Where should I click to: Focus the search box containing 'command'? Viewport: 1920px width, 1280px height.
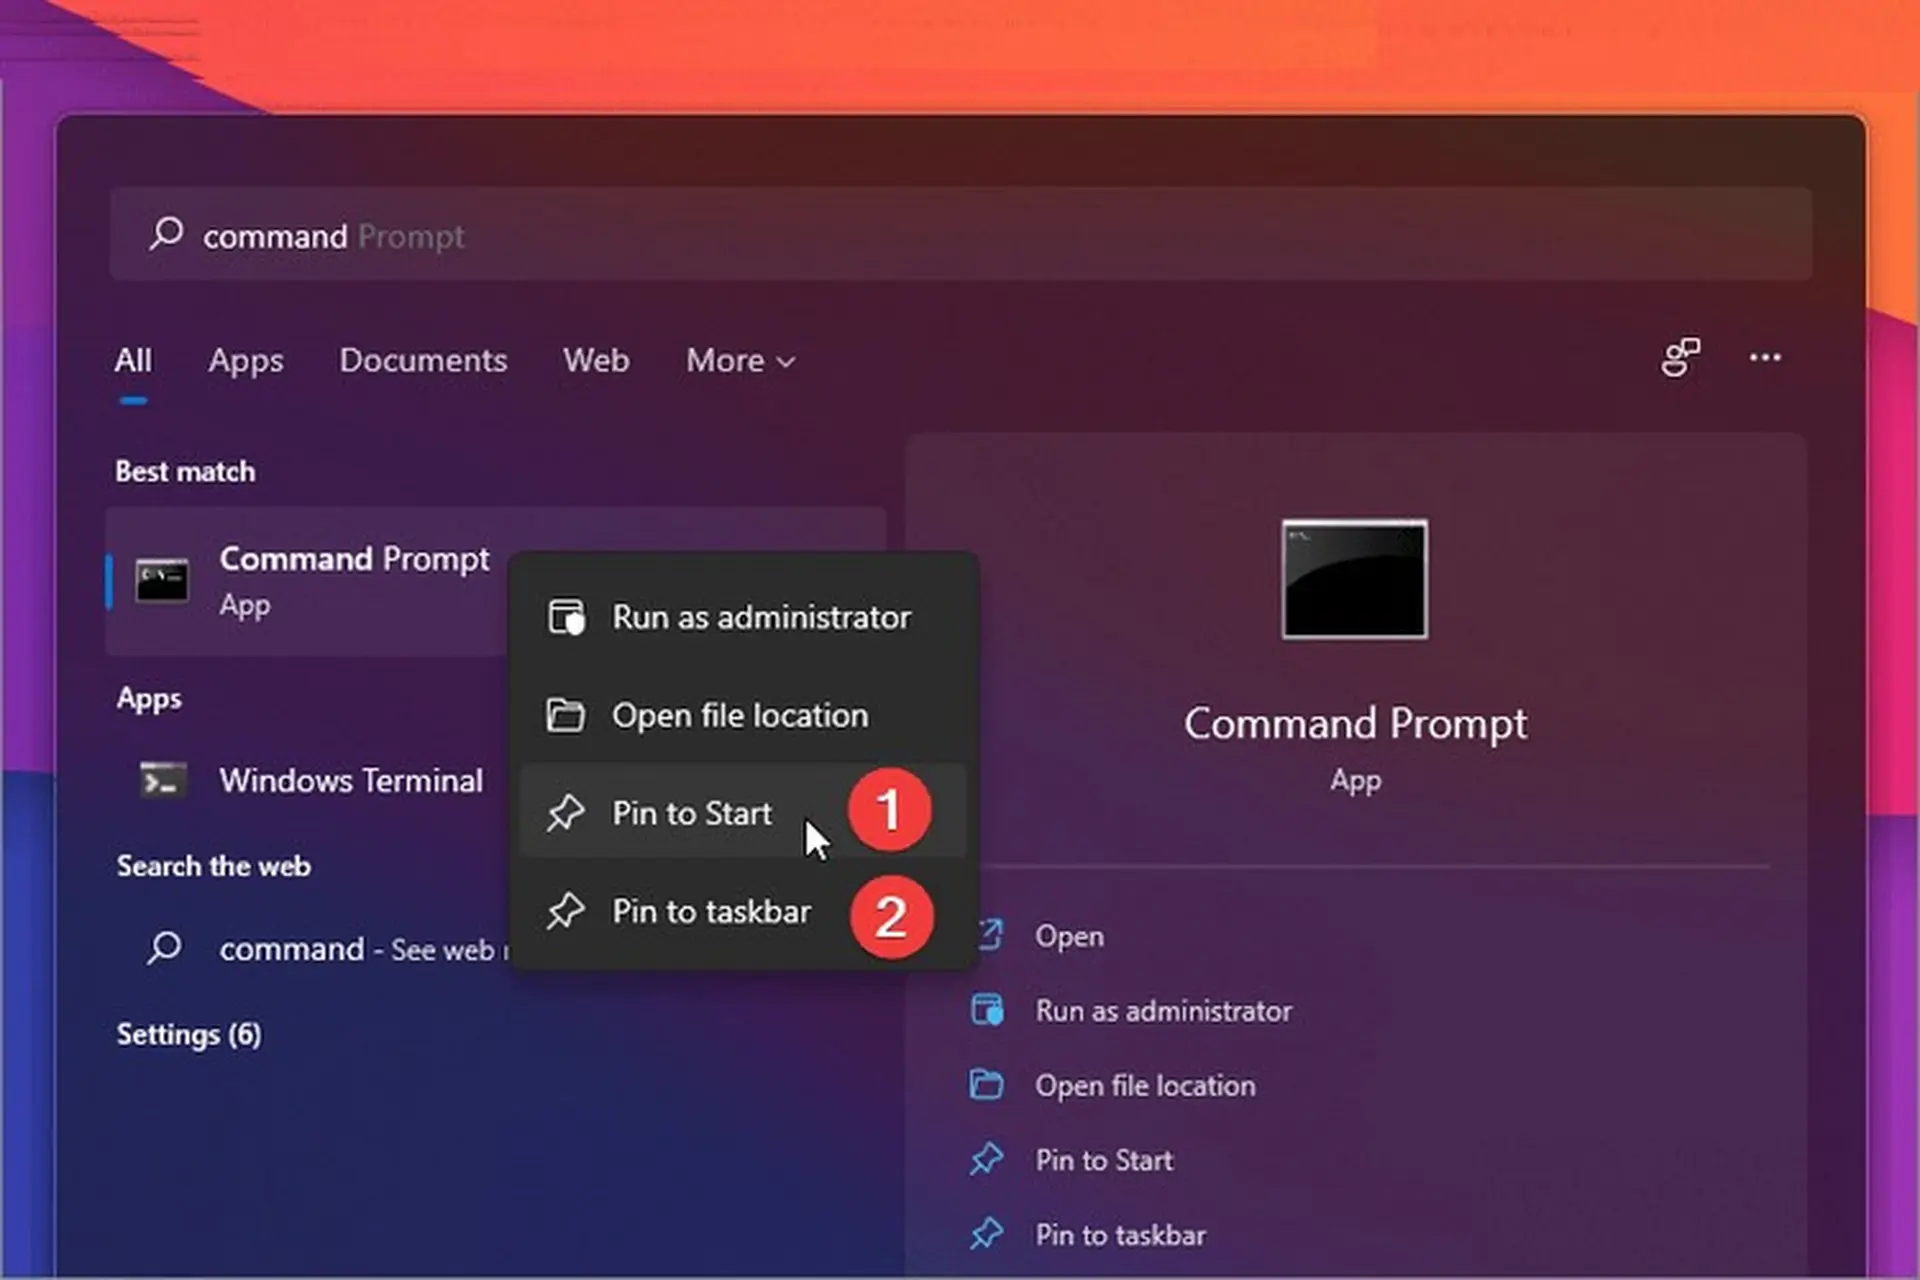[960, 235]
